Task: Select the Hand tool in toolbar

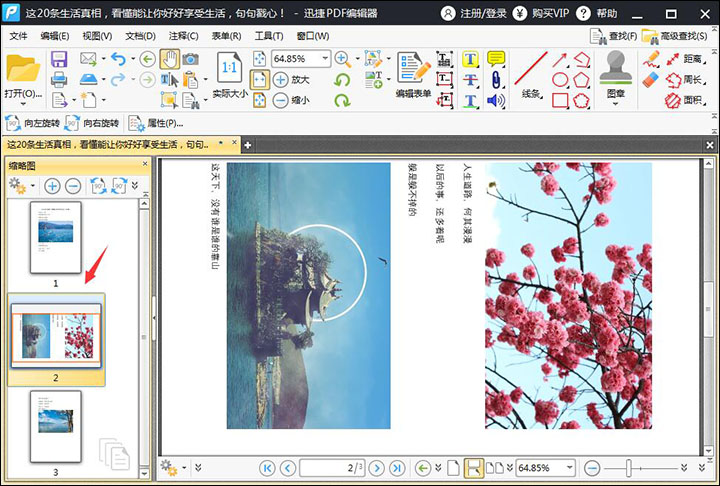Action: point(169,59)
